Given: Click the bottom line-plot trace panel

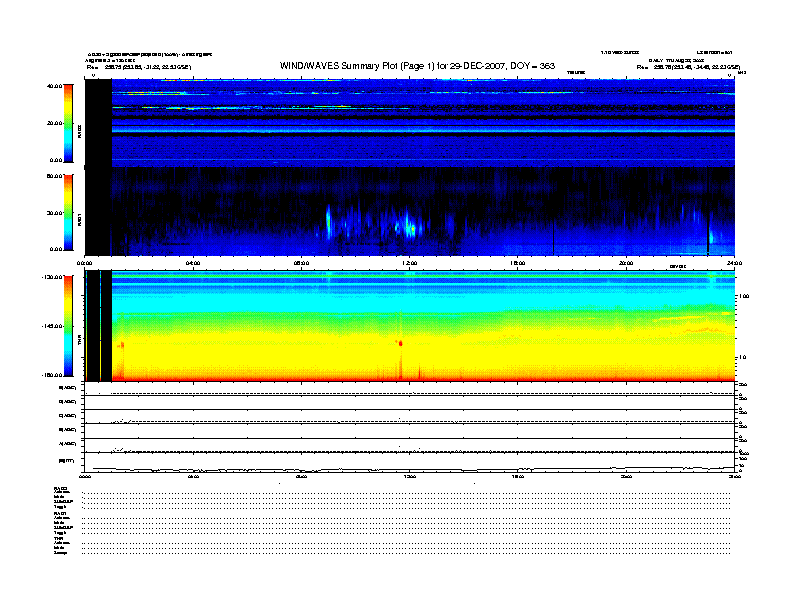Looking at the screenshot, I should (410, 462).
